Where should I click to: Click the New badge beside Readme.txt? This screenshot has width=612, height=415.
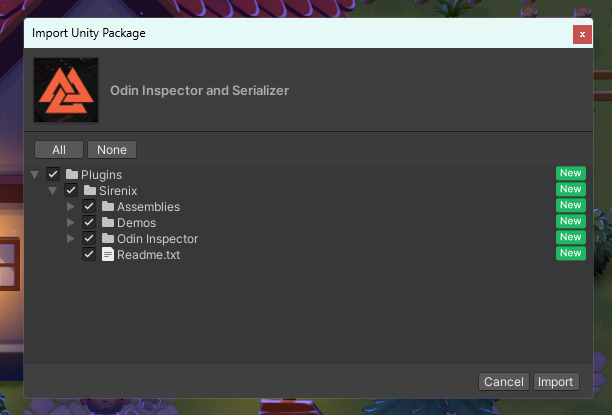570,253
